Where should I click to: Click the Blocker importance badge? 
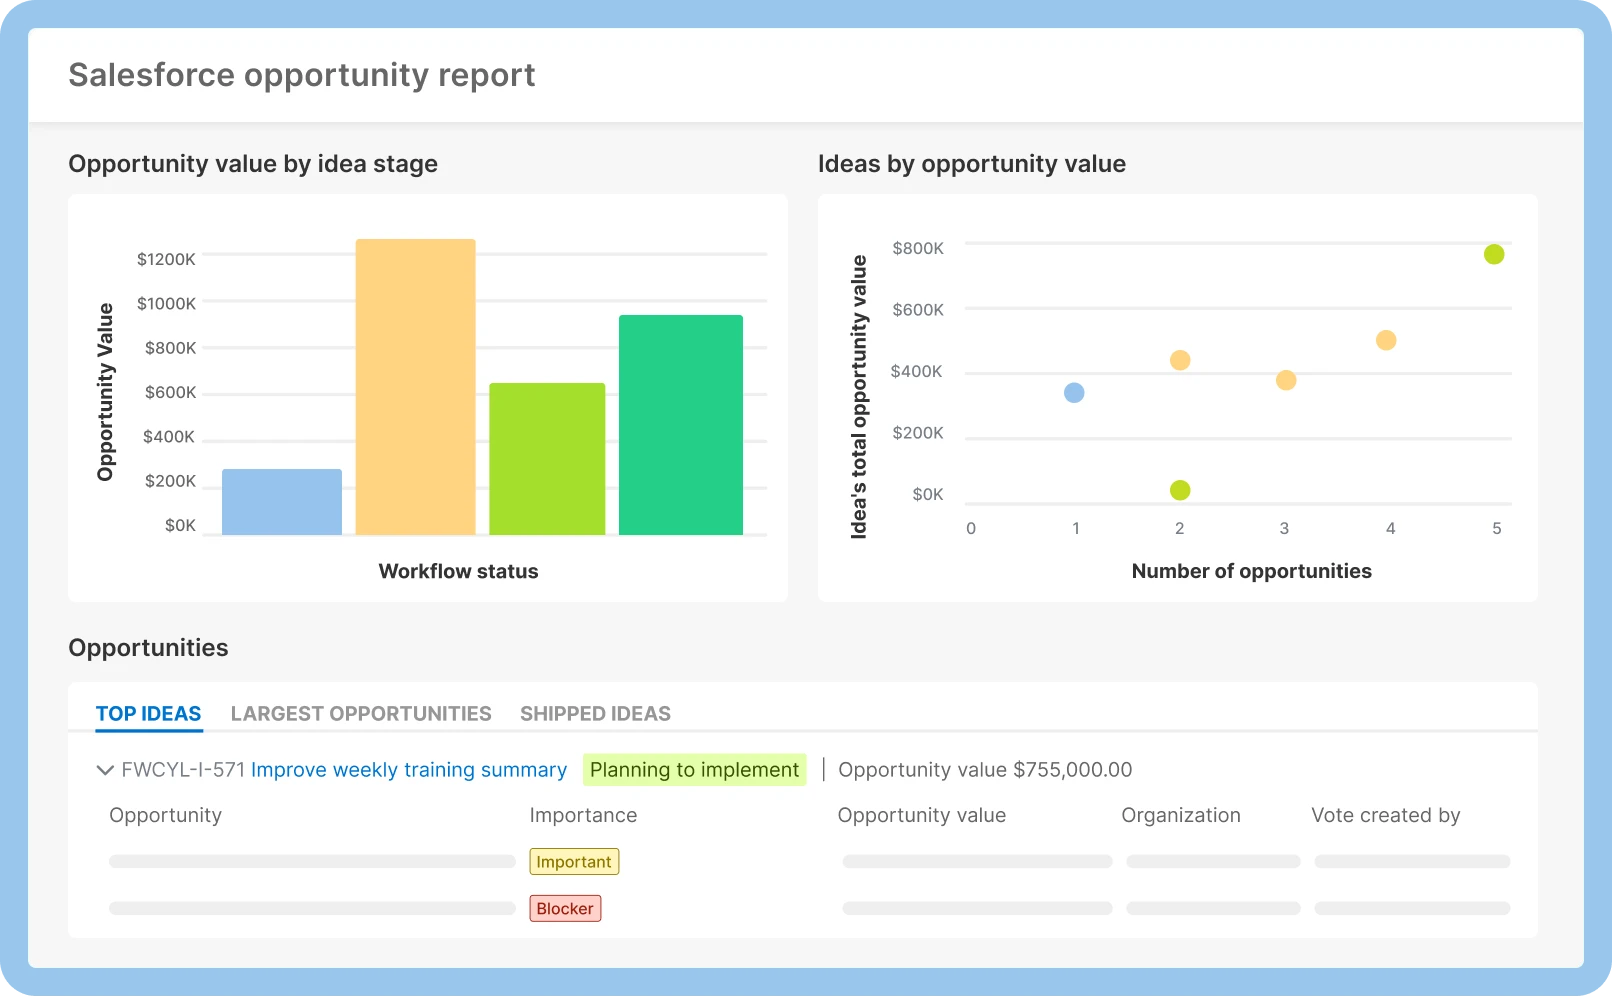565,908
